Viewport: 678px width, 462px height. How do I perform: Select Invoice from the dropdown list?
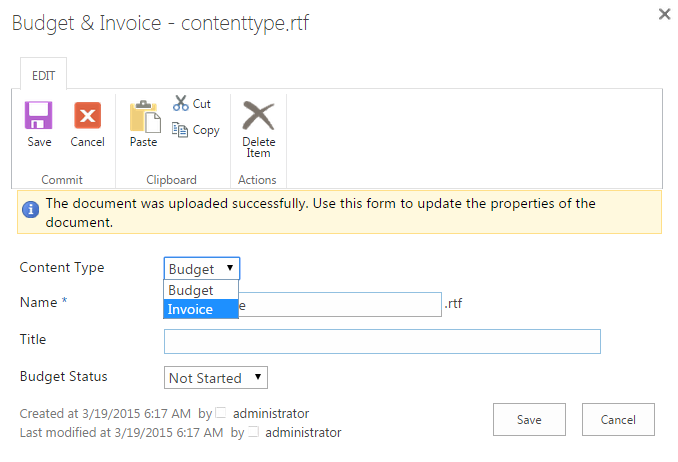click(200, 309)
